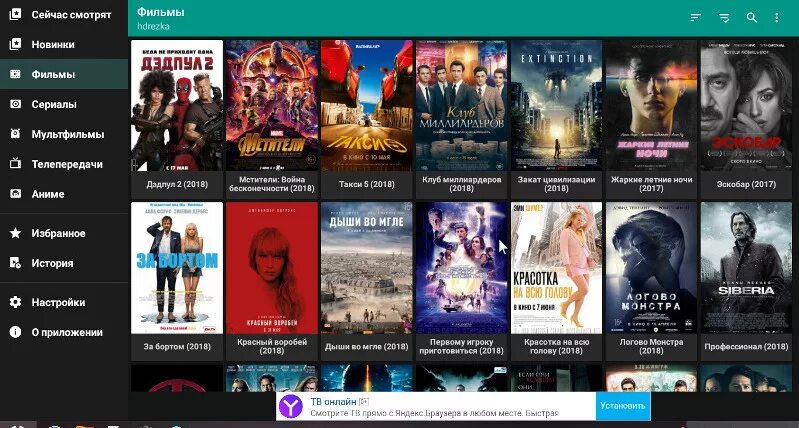Open the Жаркие летние ночи poster
799x428 pixels.
tap(651, 105)
